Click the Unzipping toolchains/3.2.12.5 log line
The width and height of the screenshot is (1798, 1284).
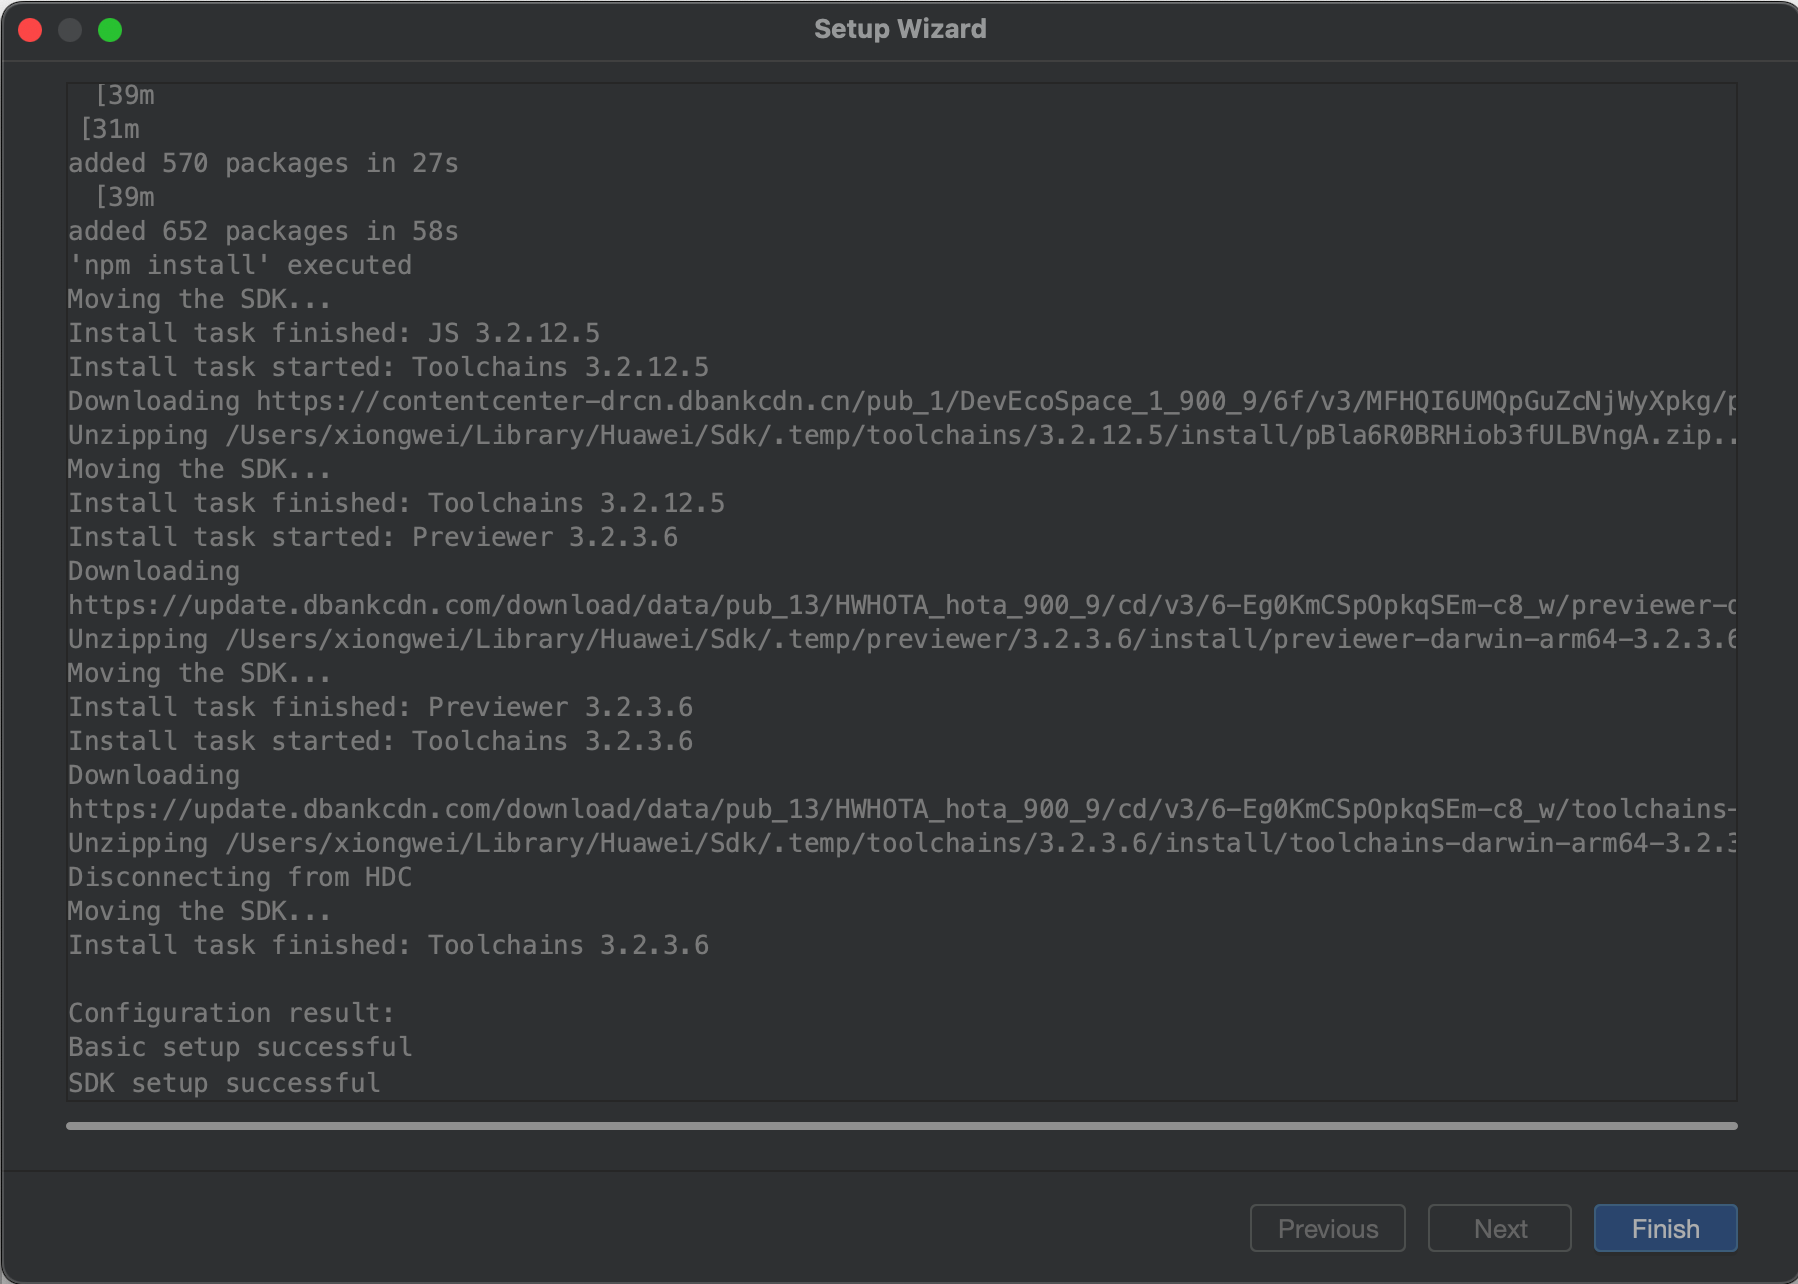coord(902,435)
